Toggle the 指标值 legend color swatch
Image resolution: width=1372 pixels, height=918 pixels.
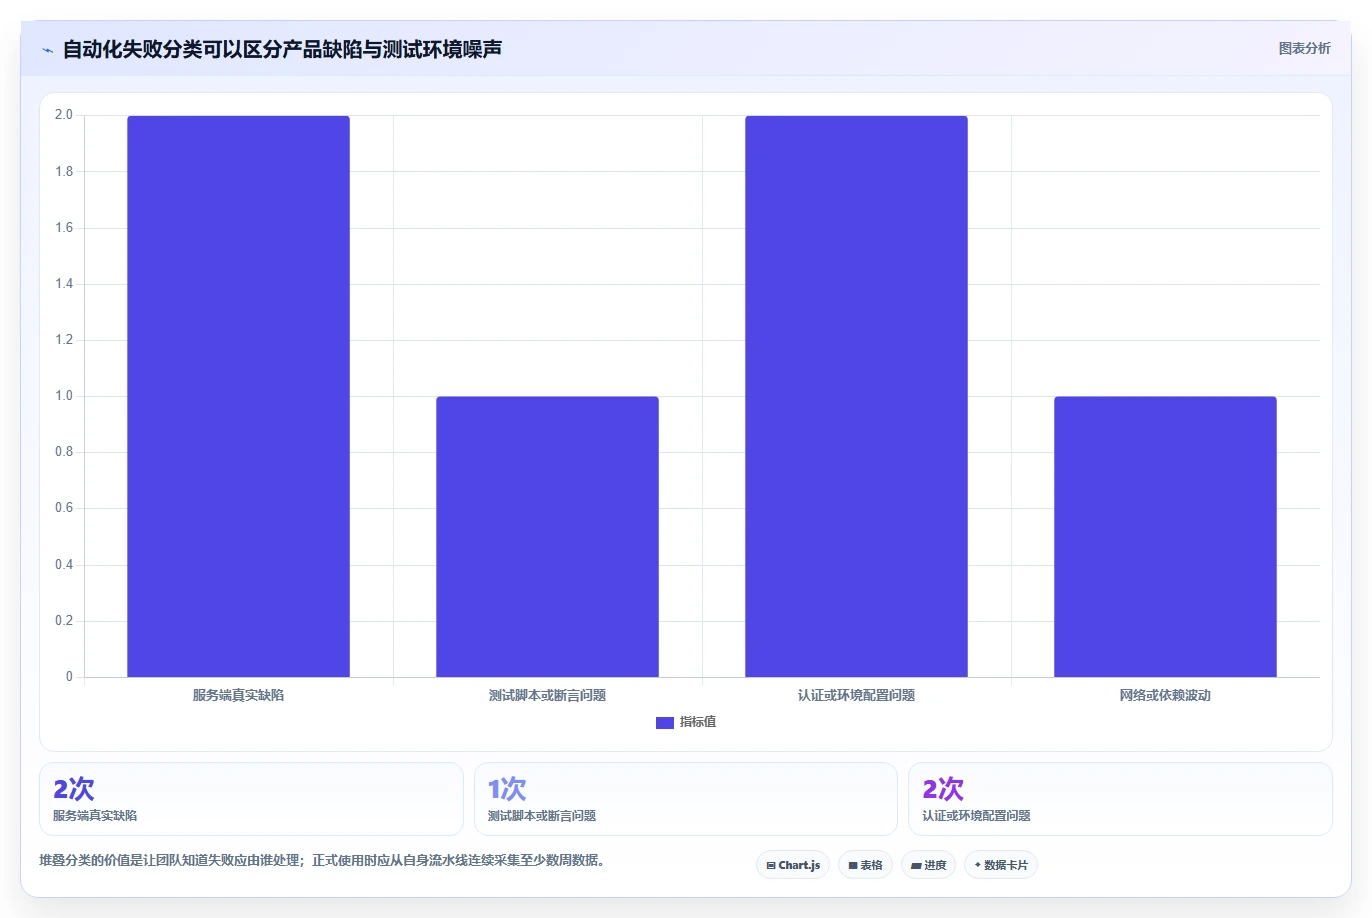pos(664,722)
